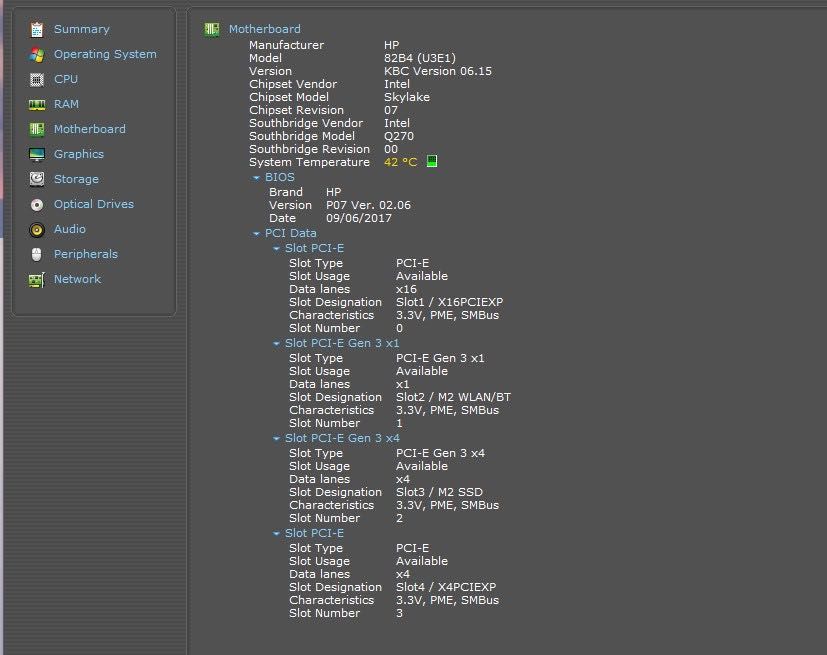Click the RAM module icon

(36, 104)
